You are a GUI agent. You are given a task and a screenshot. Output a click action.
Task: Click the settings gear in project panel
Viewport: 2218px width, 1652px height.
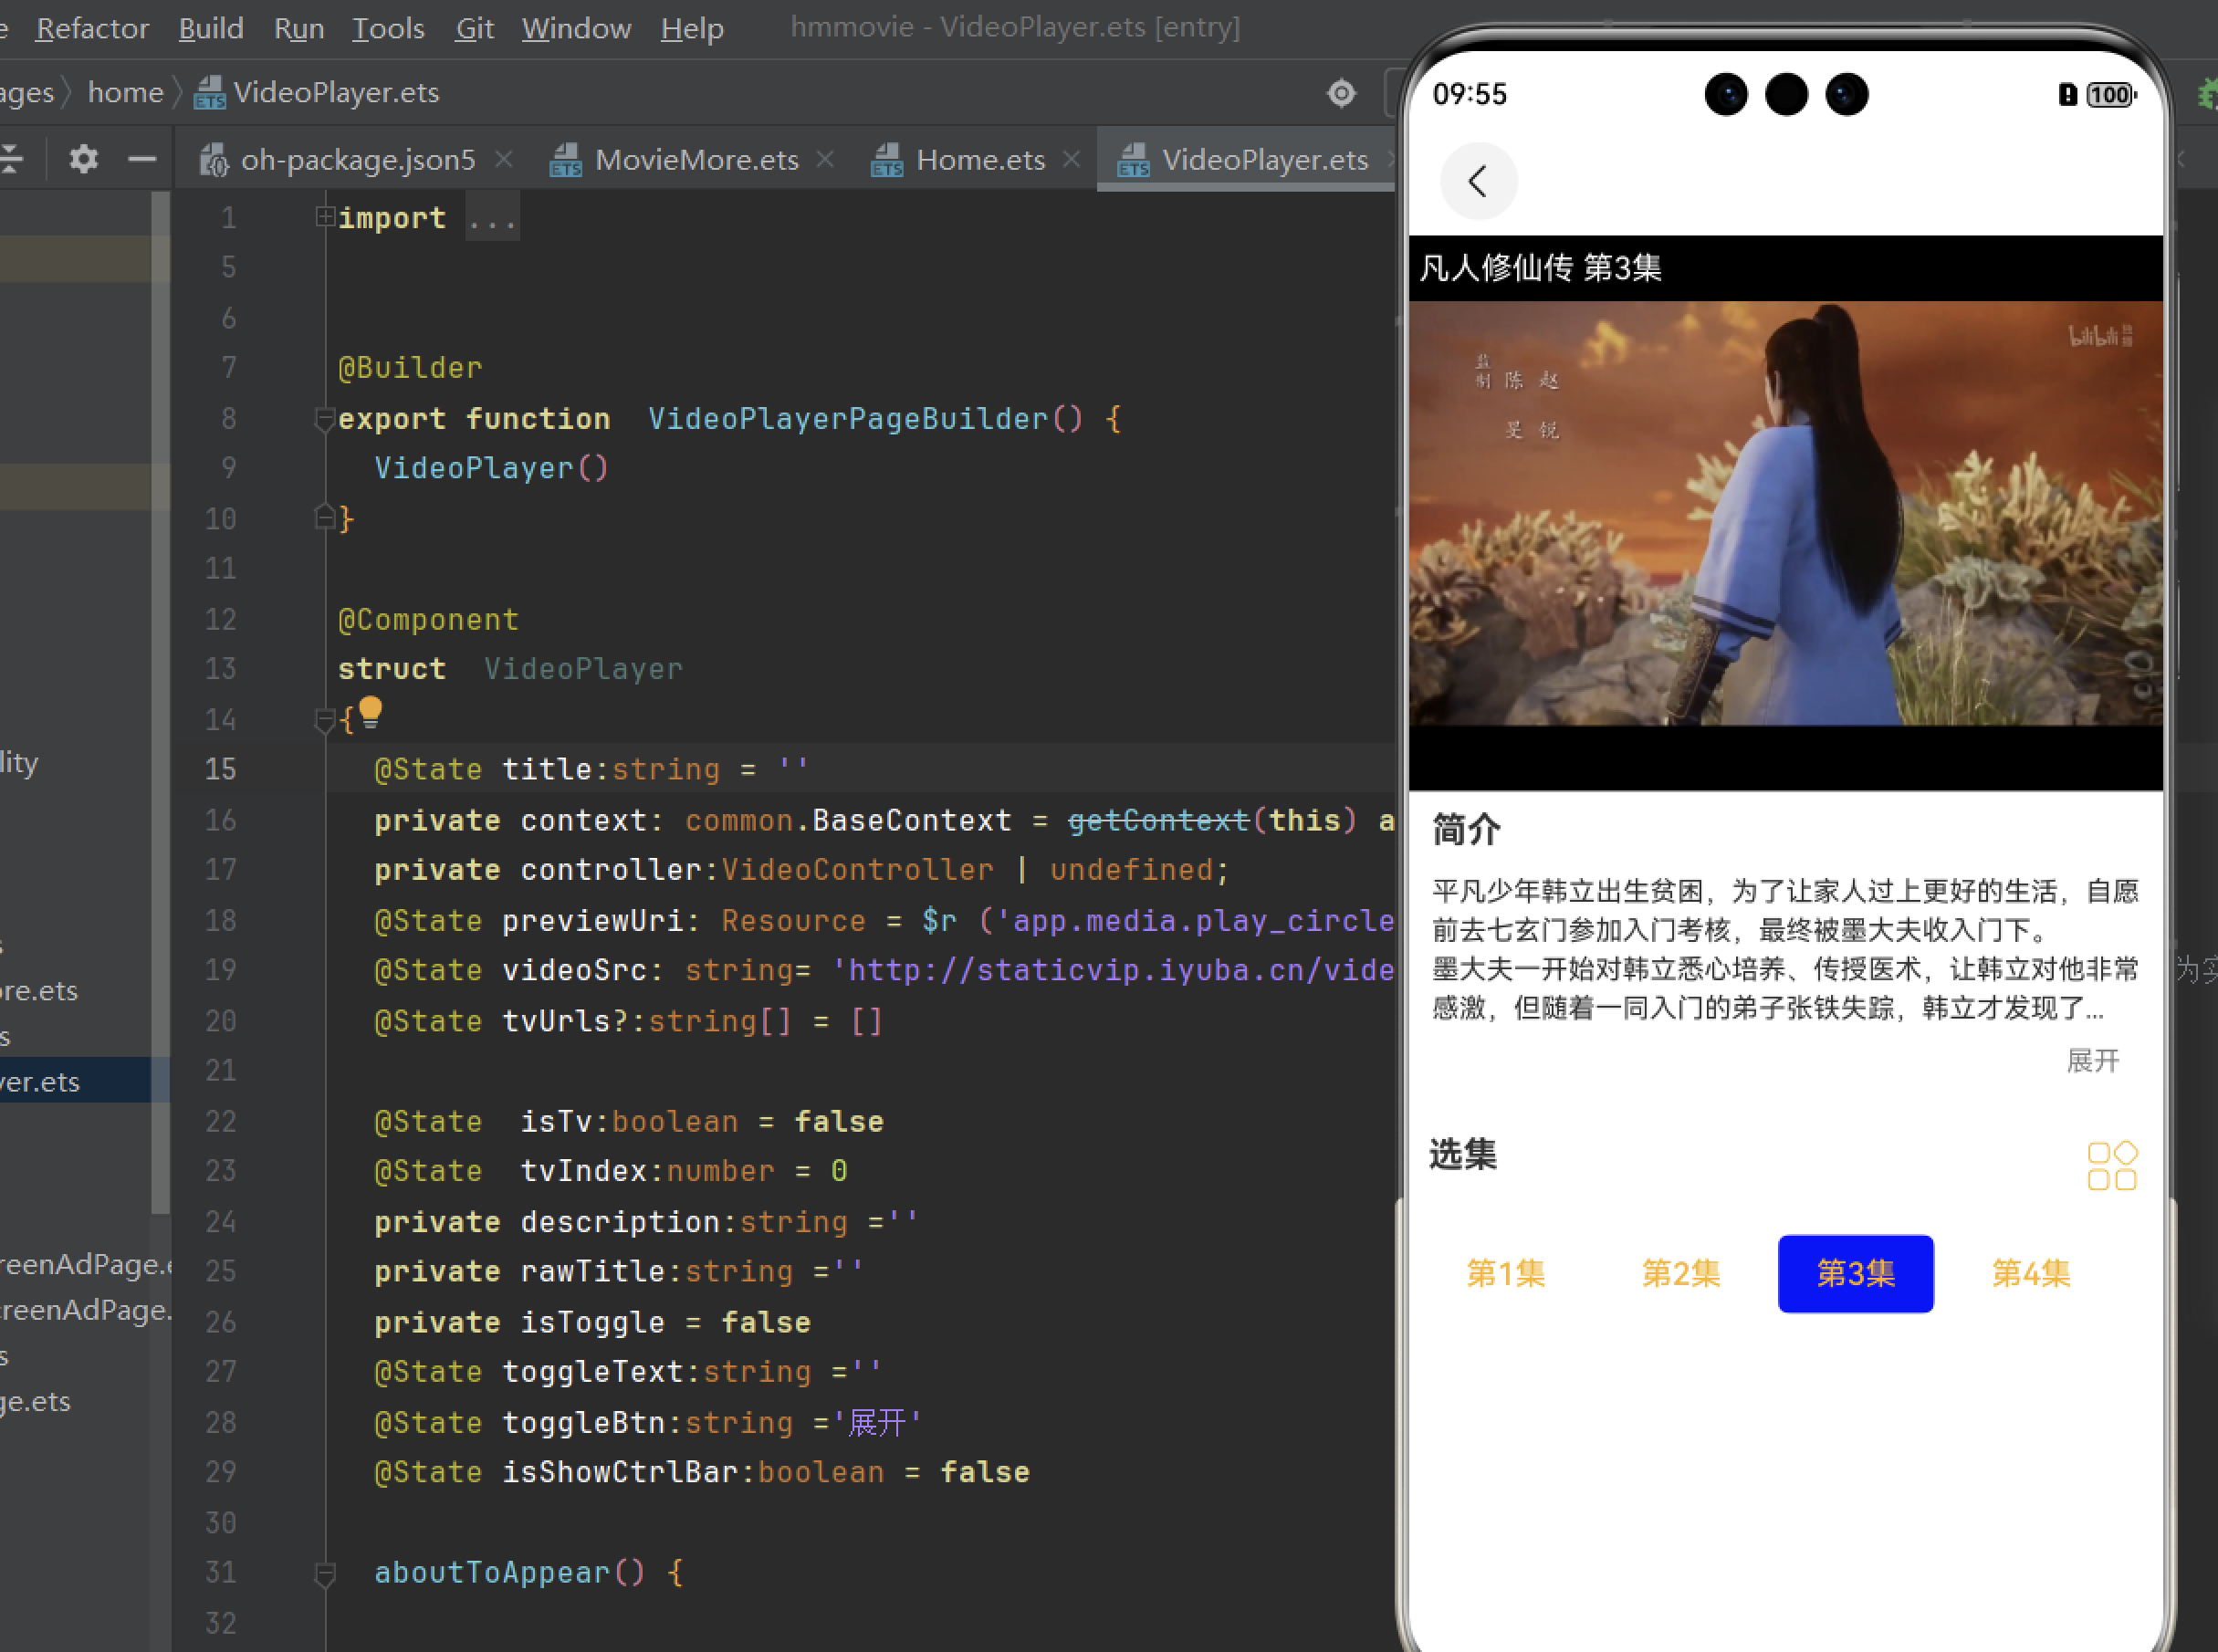83,159
